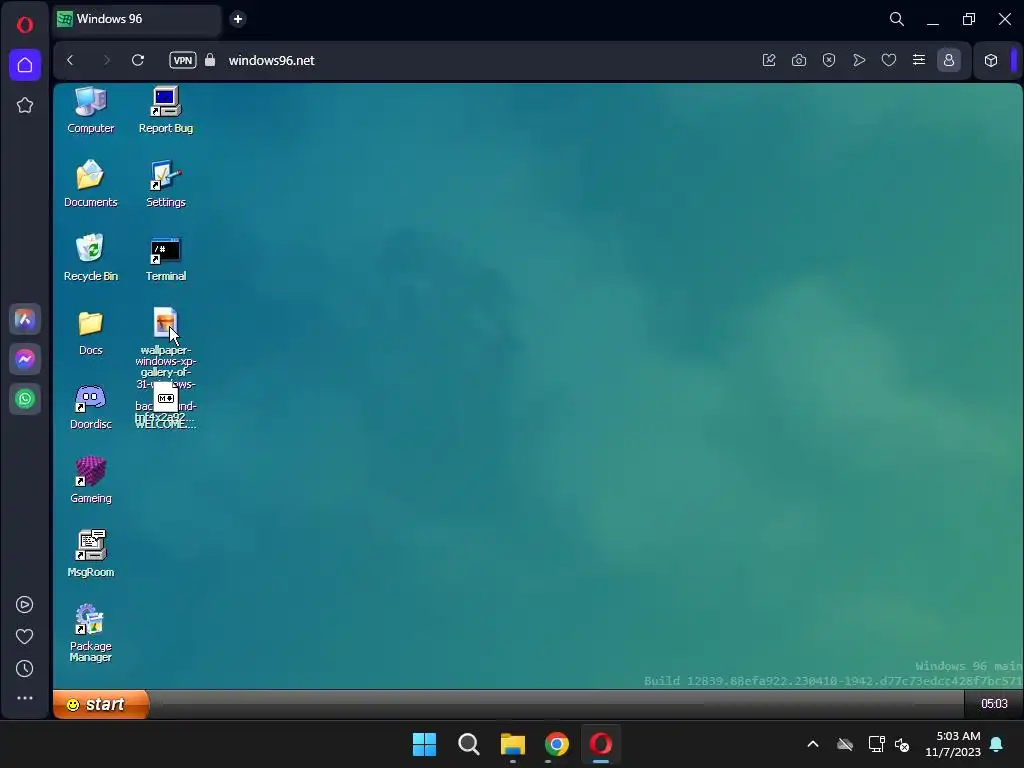Select the wallpaper-windows-xp image file
1024x768 pixels.
[165, 322]
